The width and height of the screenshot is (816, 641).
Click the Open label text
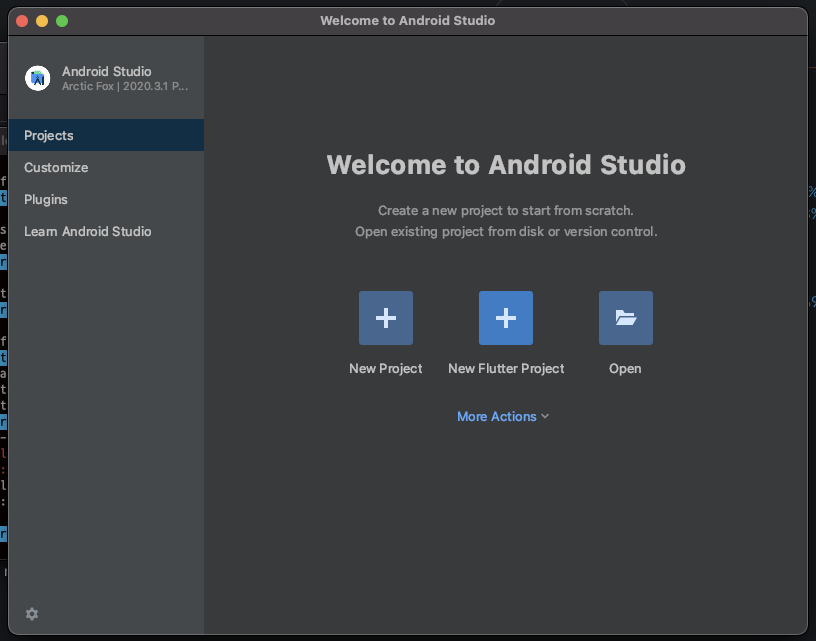pos(625,368)
